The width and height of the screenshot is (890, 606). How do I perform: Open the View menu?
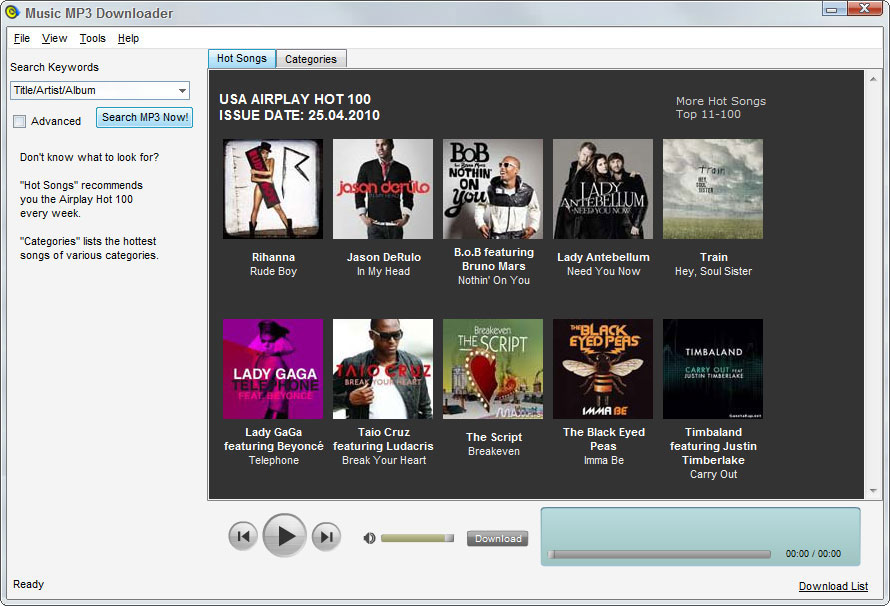54,38
